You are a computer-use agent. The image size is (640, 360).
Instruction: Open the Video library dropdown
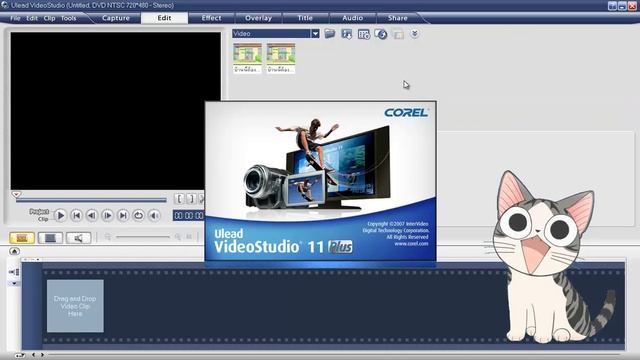[x=315, y=33]
